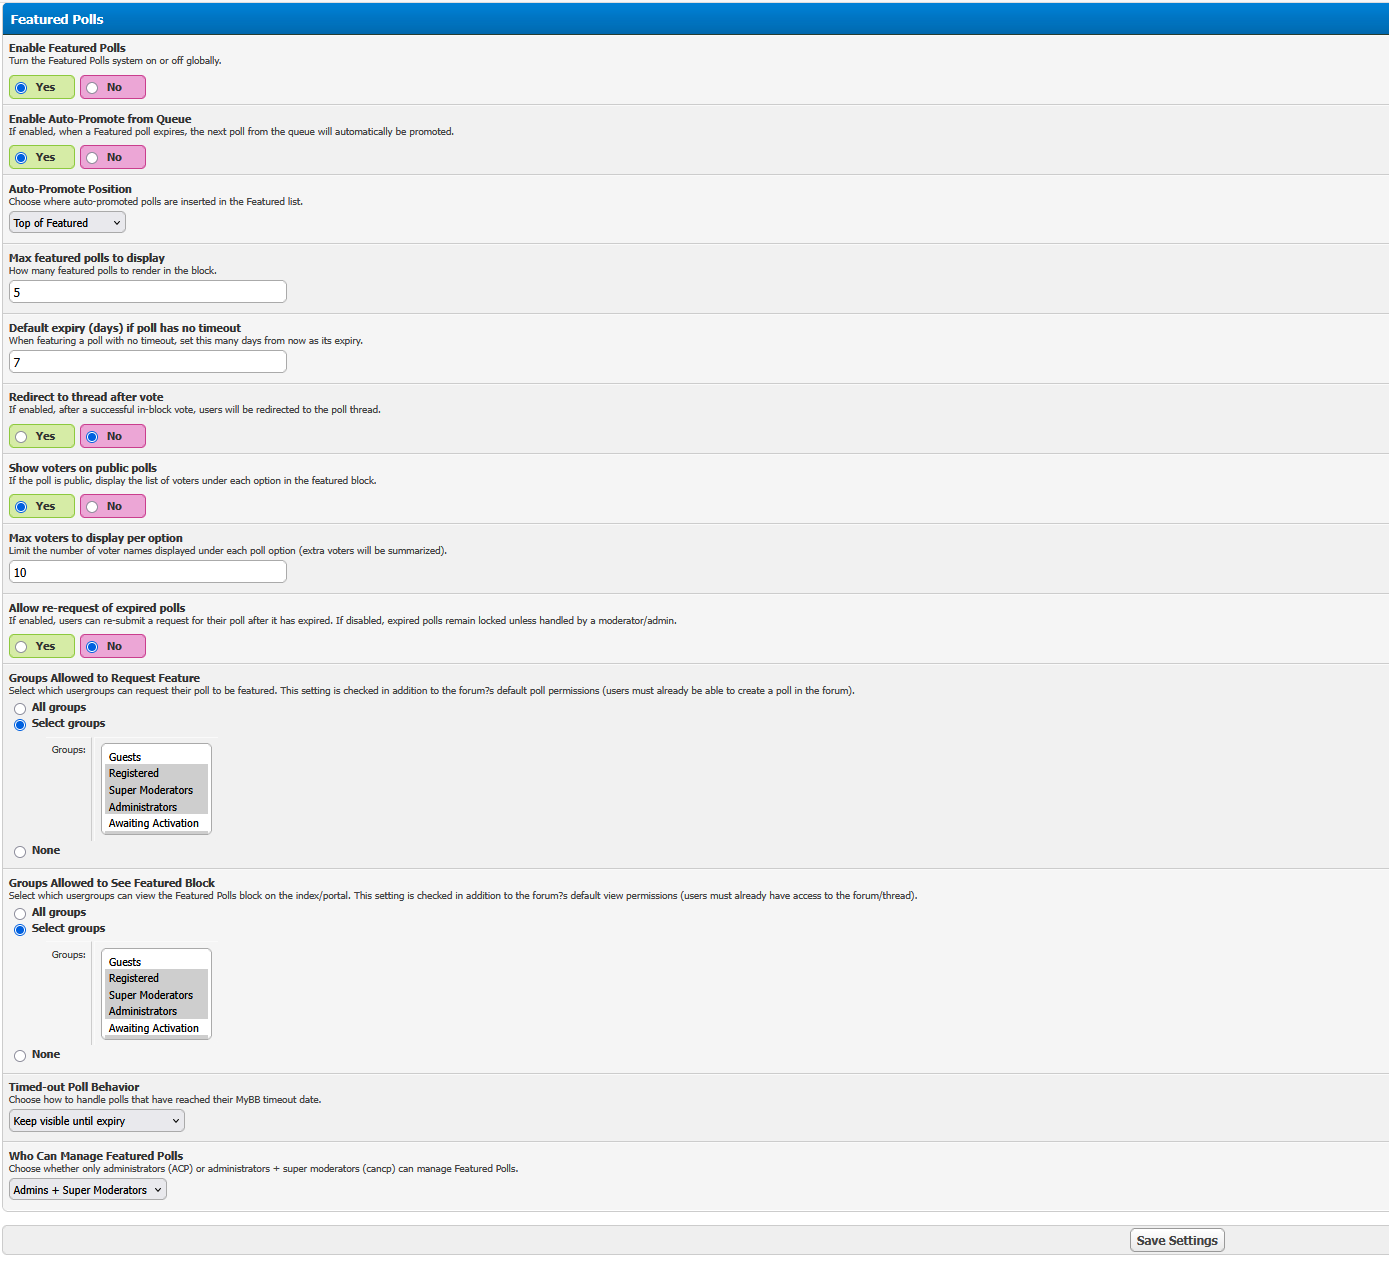
Task: Click the Save Settings button
Action: click(x=1176, y=1241)
